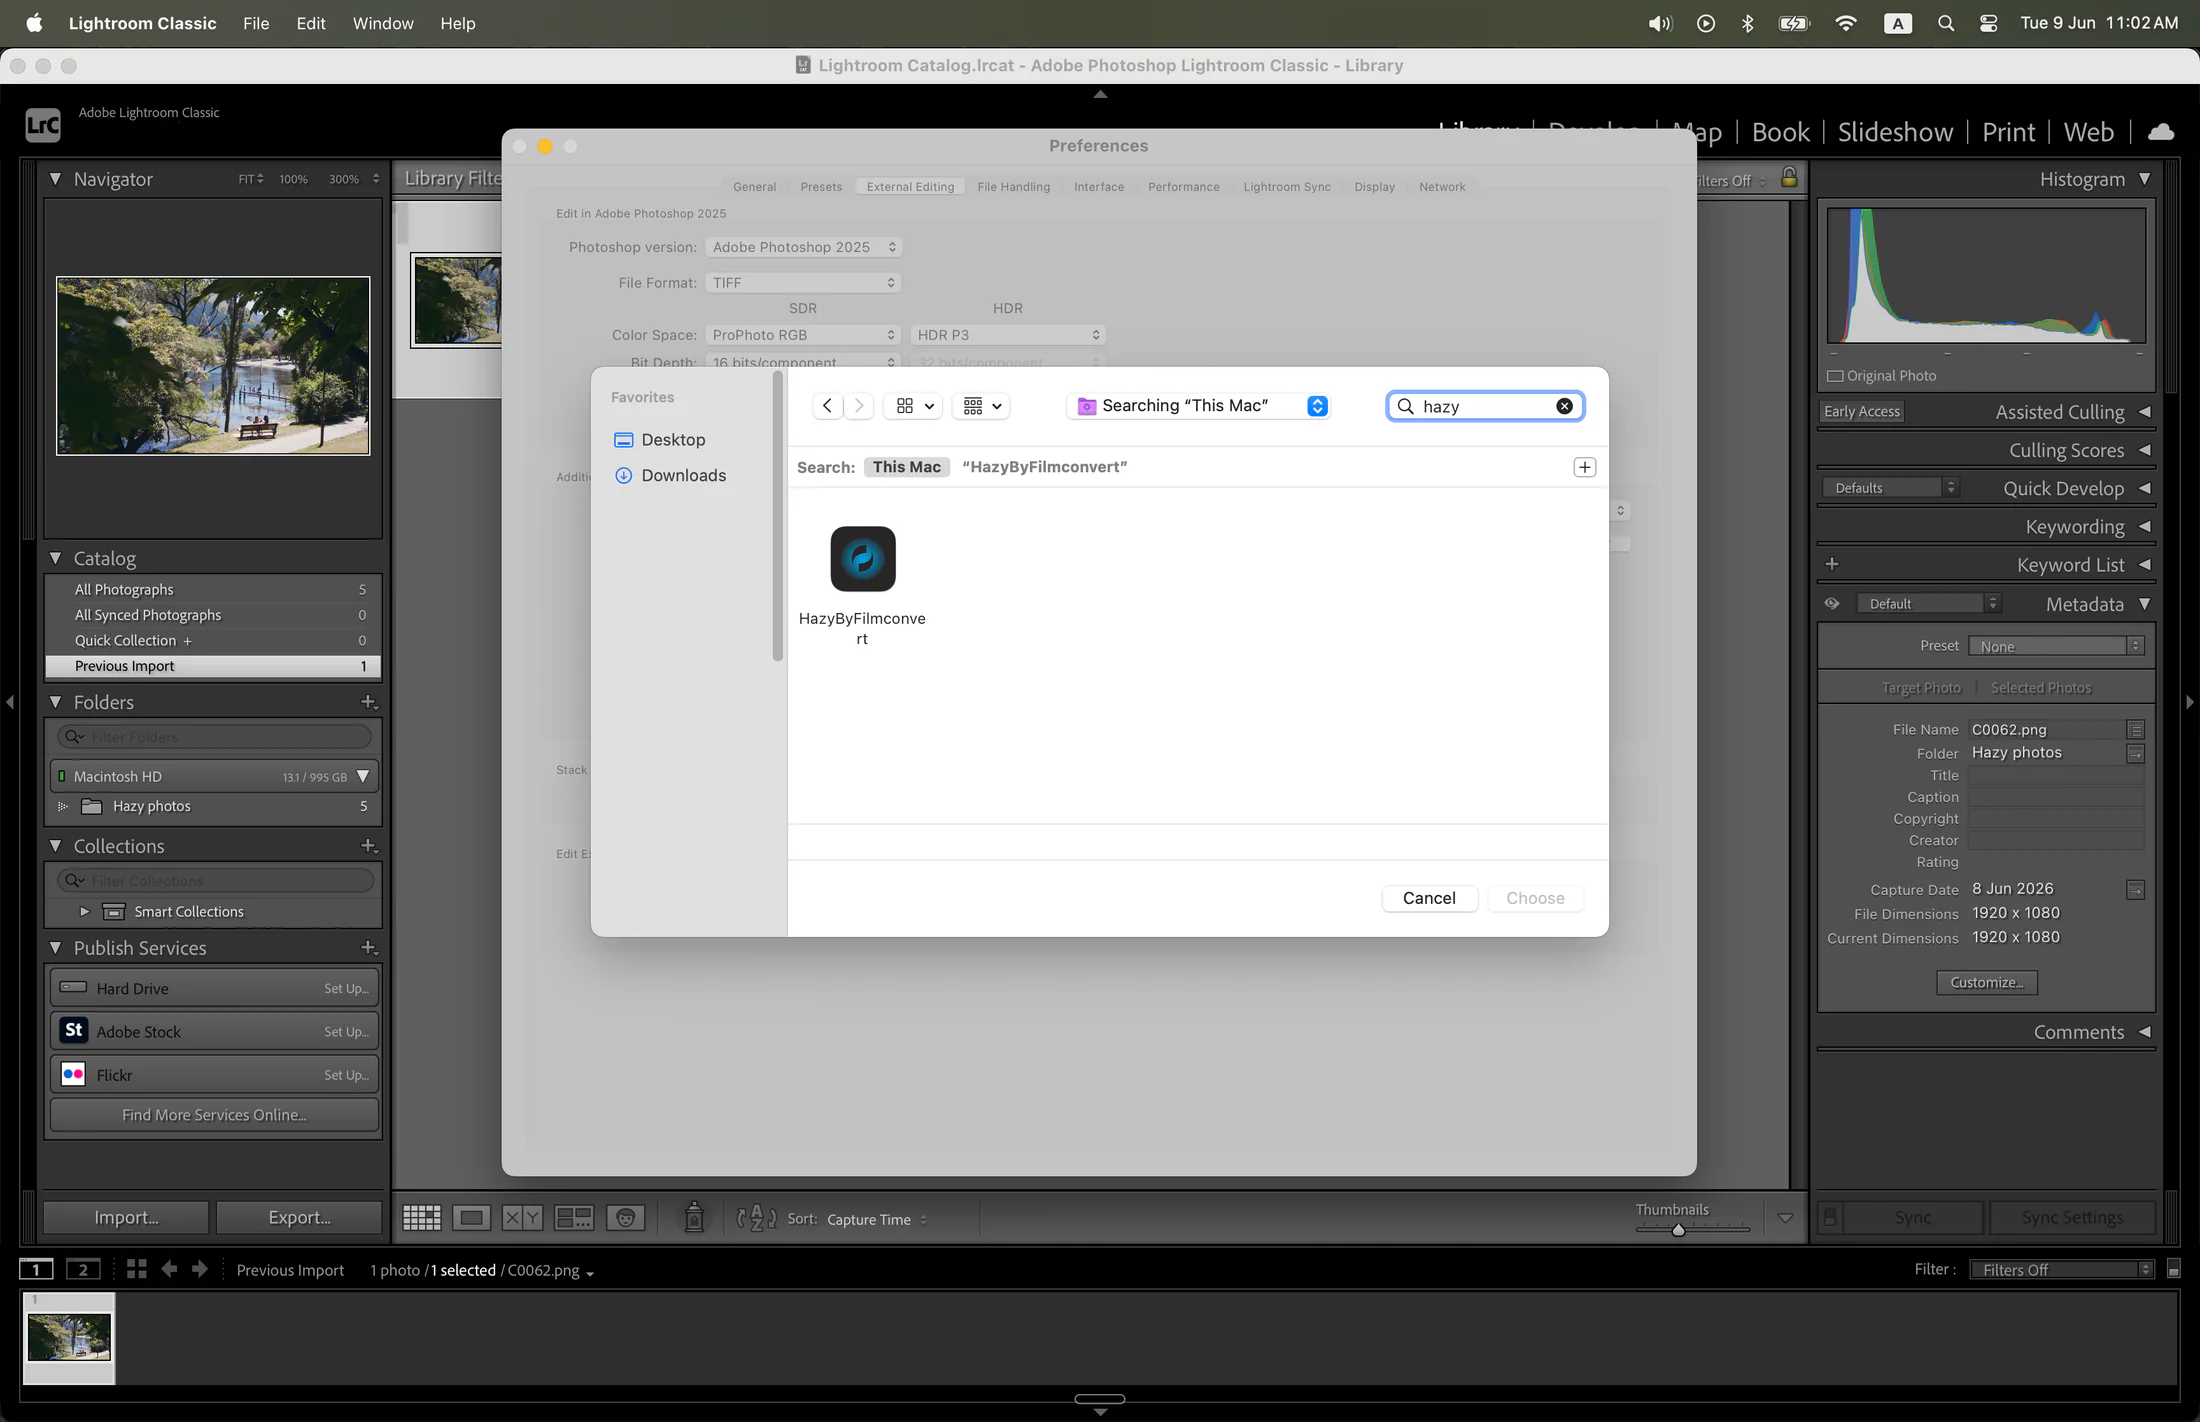2200x1422 pixels.
Task: Adjust the Thumbnails size slider
Action: [x=1678, y=1229]
